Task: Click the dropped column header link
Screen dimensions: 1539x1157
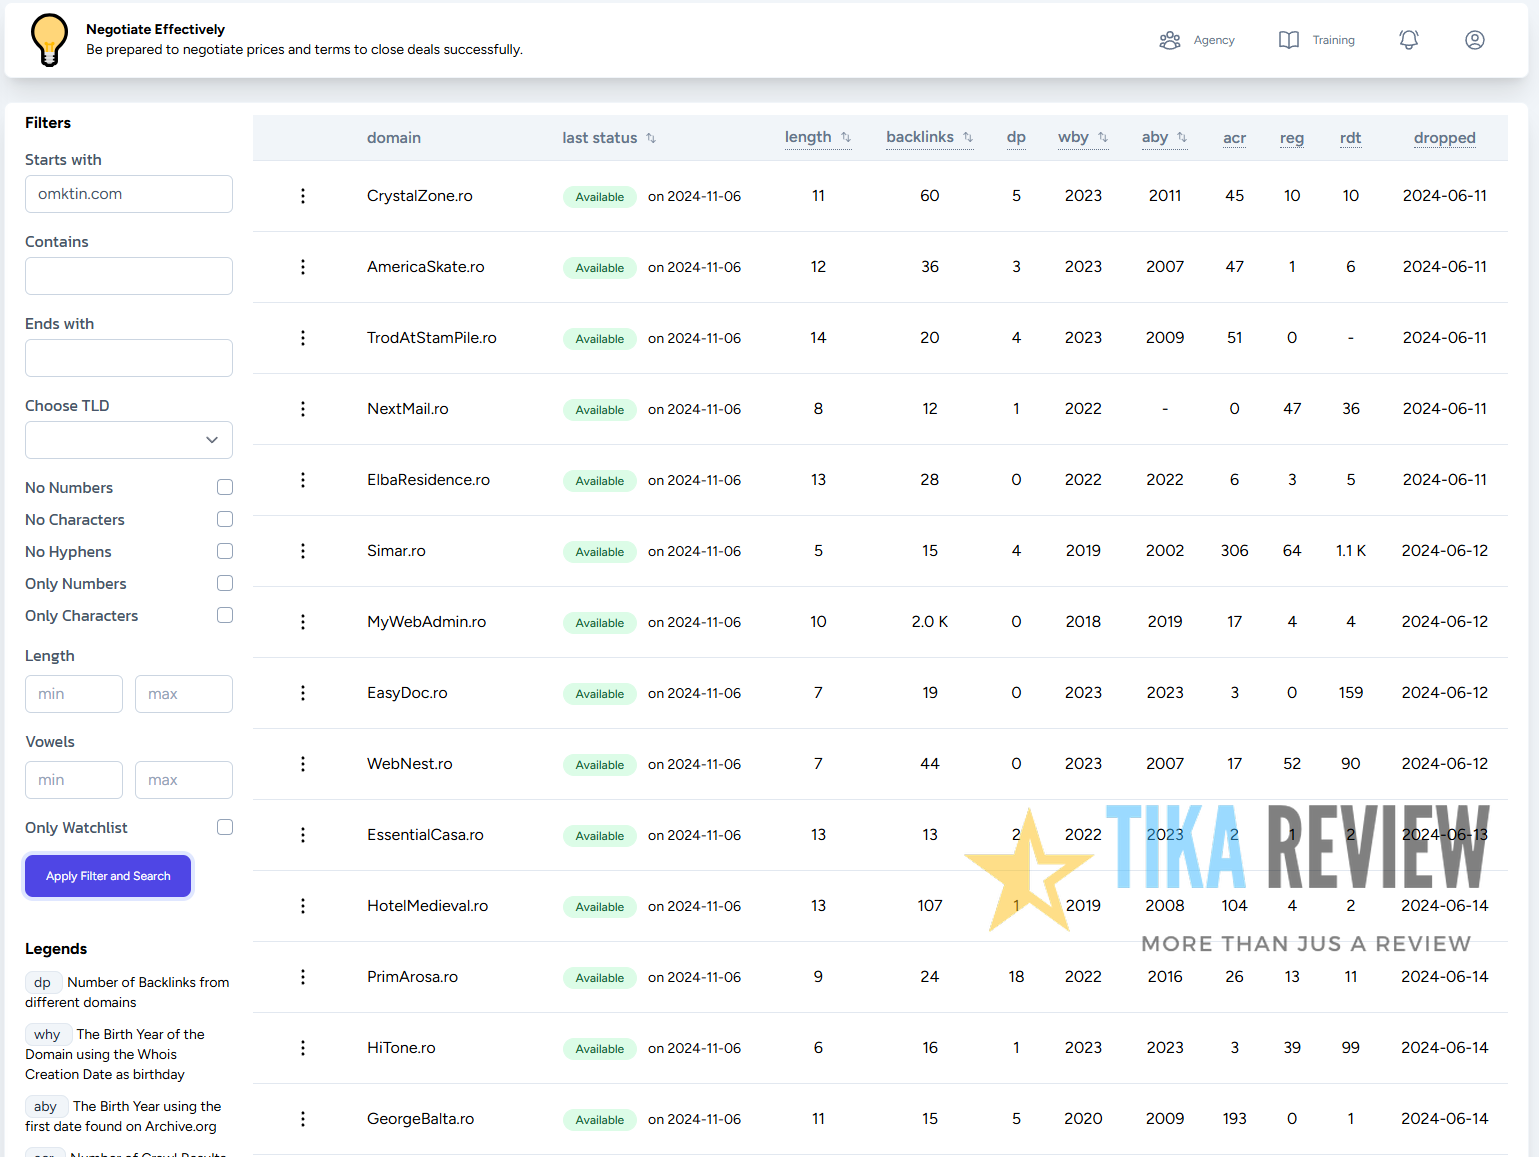Action: (x=1444, y=138)
